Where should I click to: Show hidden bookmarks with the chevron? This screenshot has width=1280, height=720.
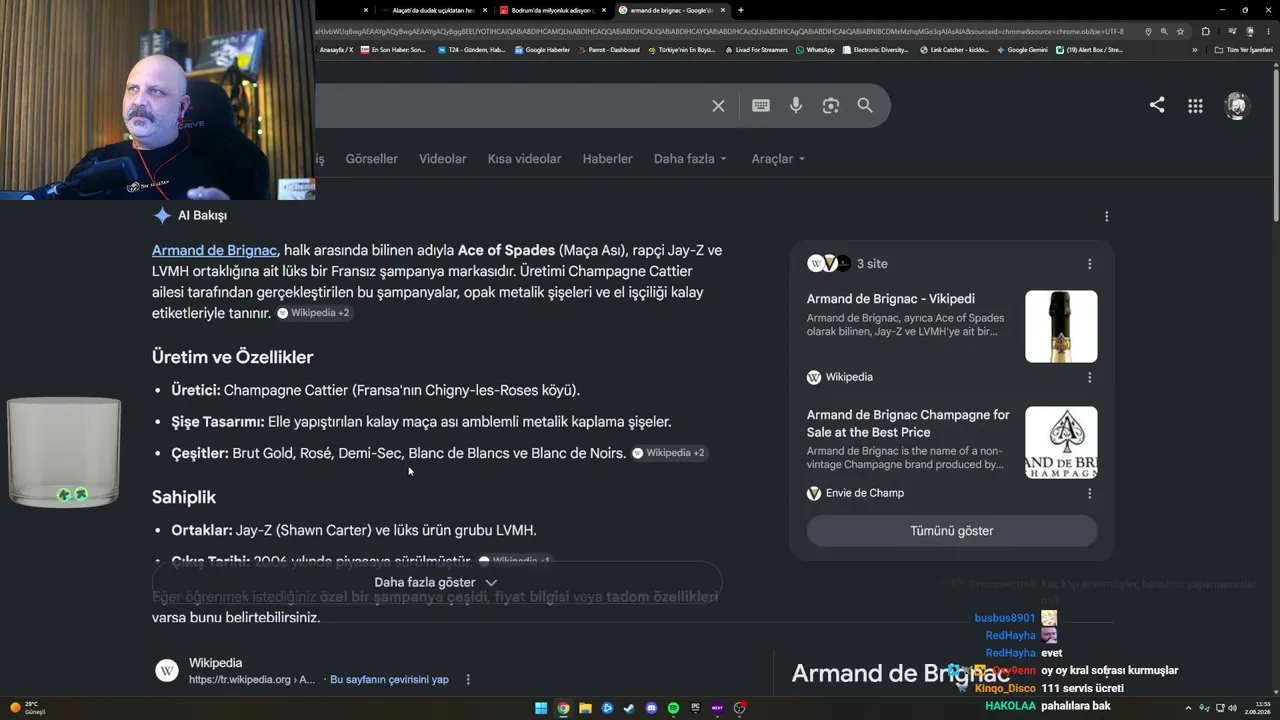(x=1194, y=50)
